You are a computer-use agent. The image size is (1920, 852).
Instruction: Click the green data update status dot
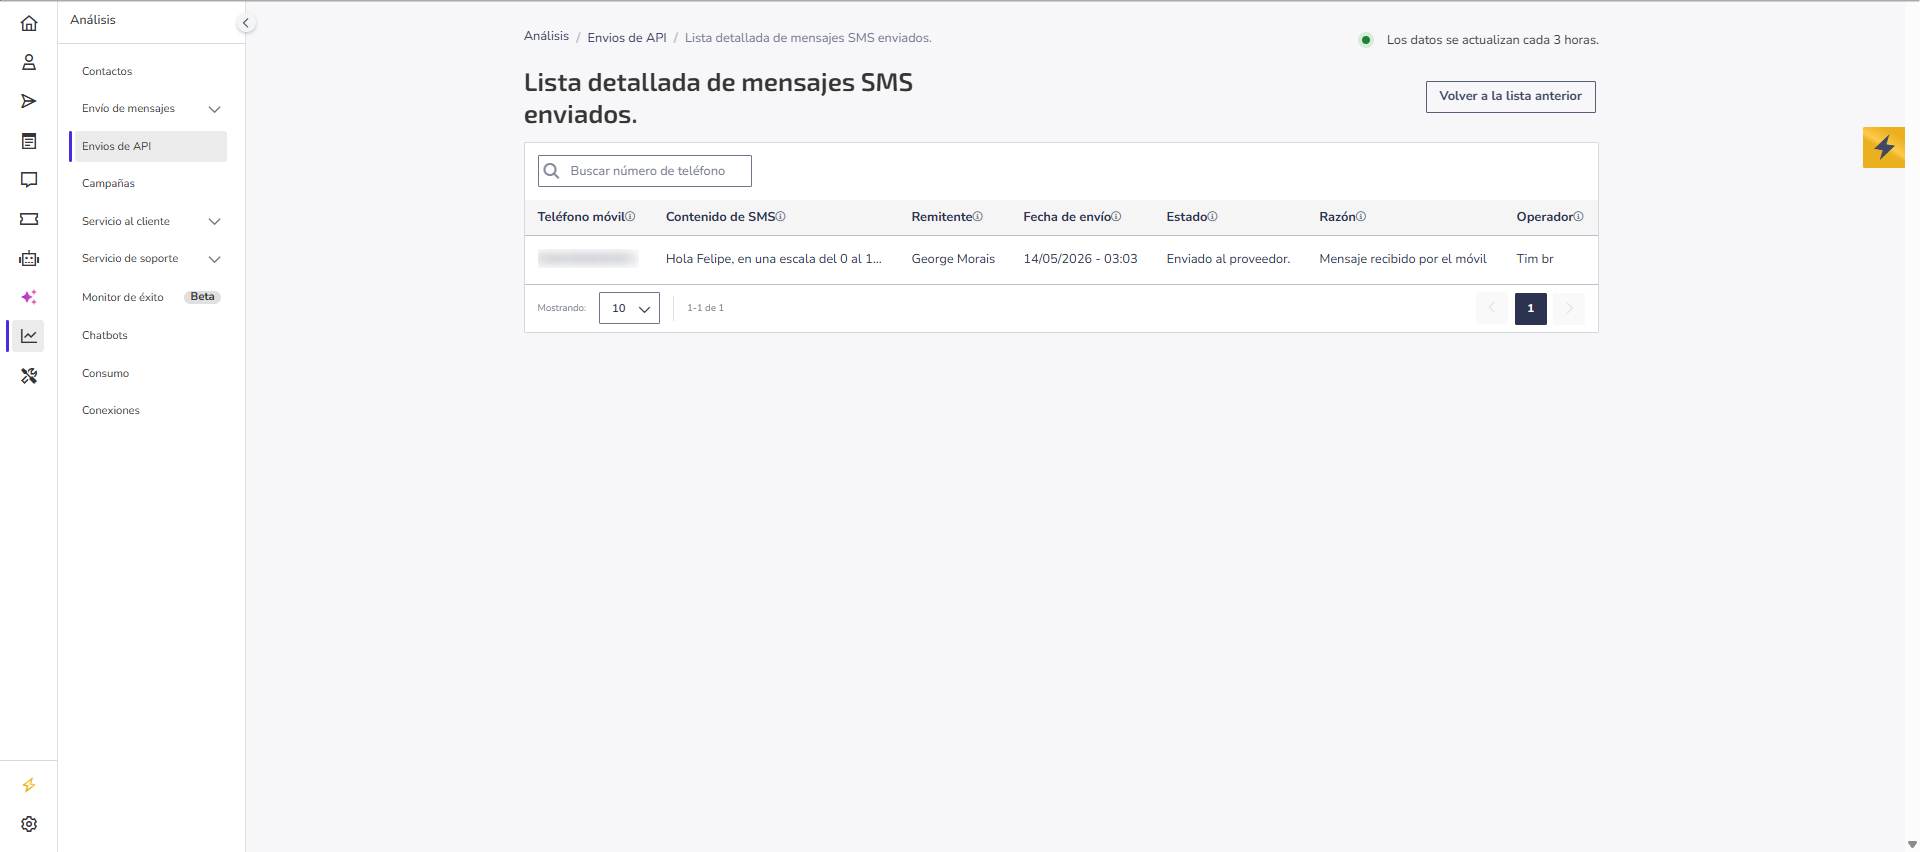click(1366, 40)
